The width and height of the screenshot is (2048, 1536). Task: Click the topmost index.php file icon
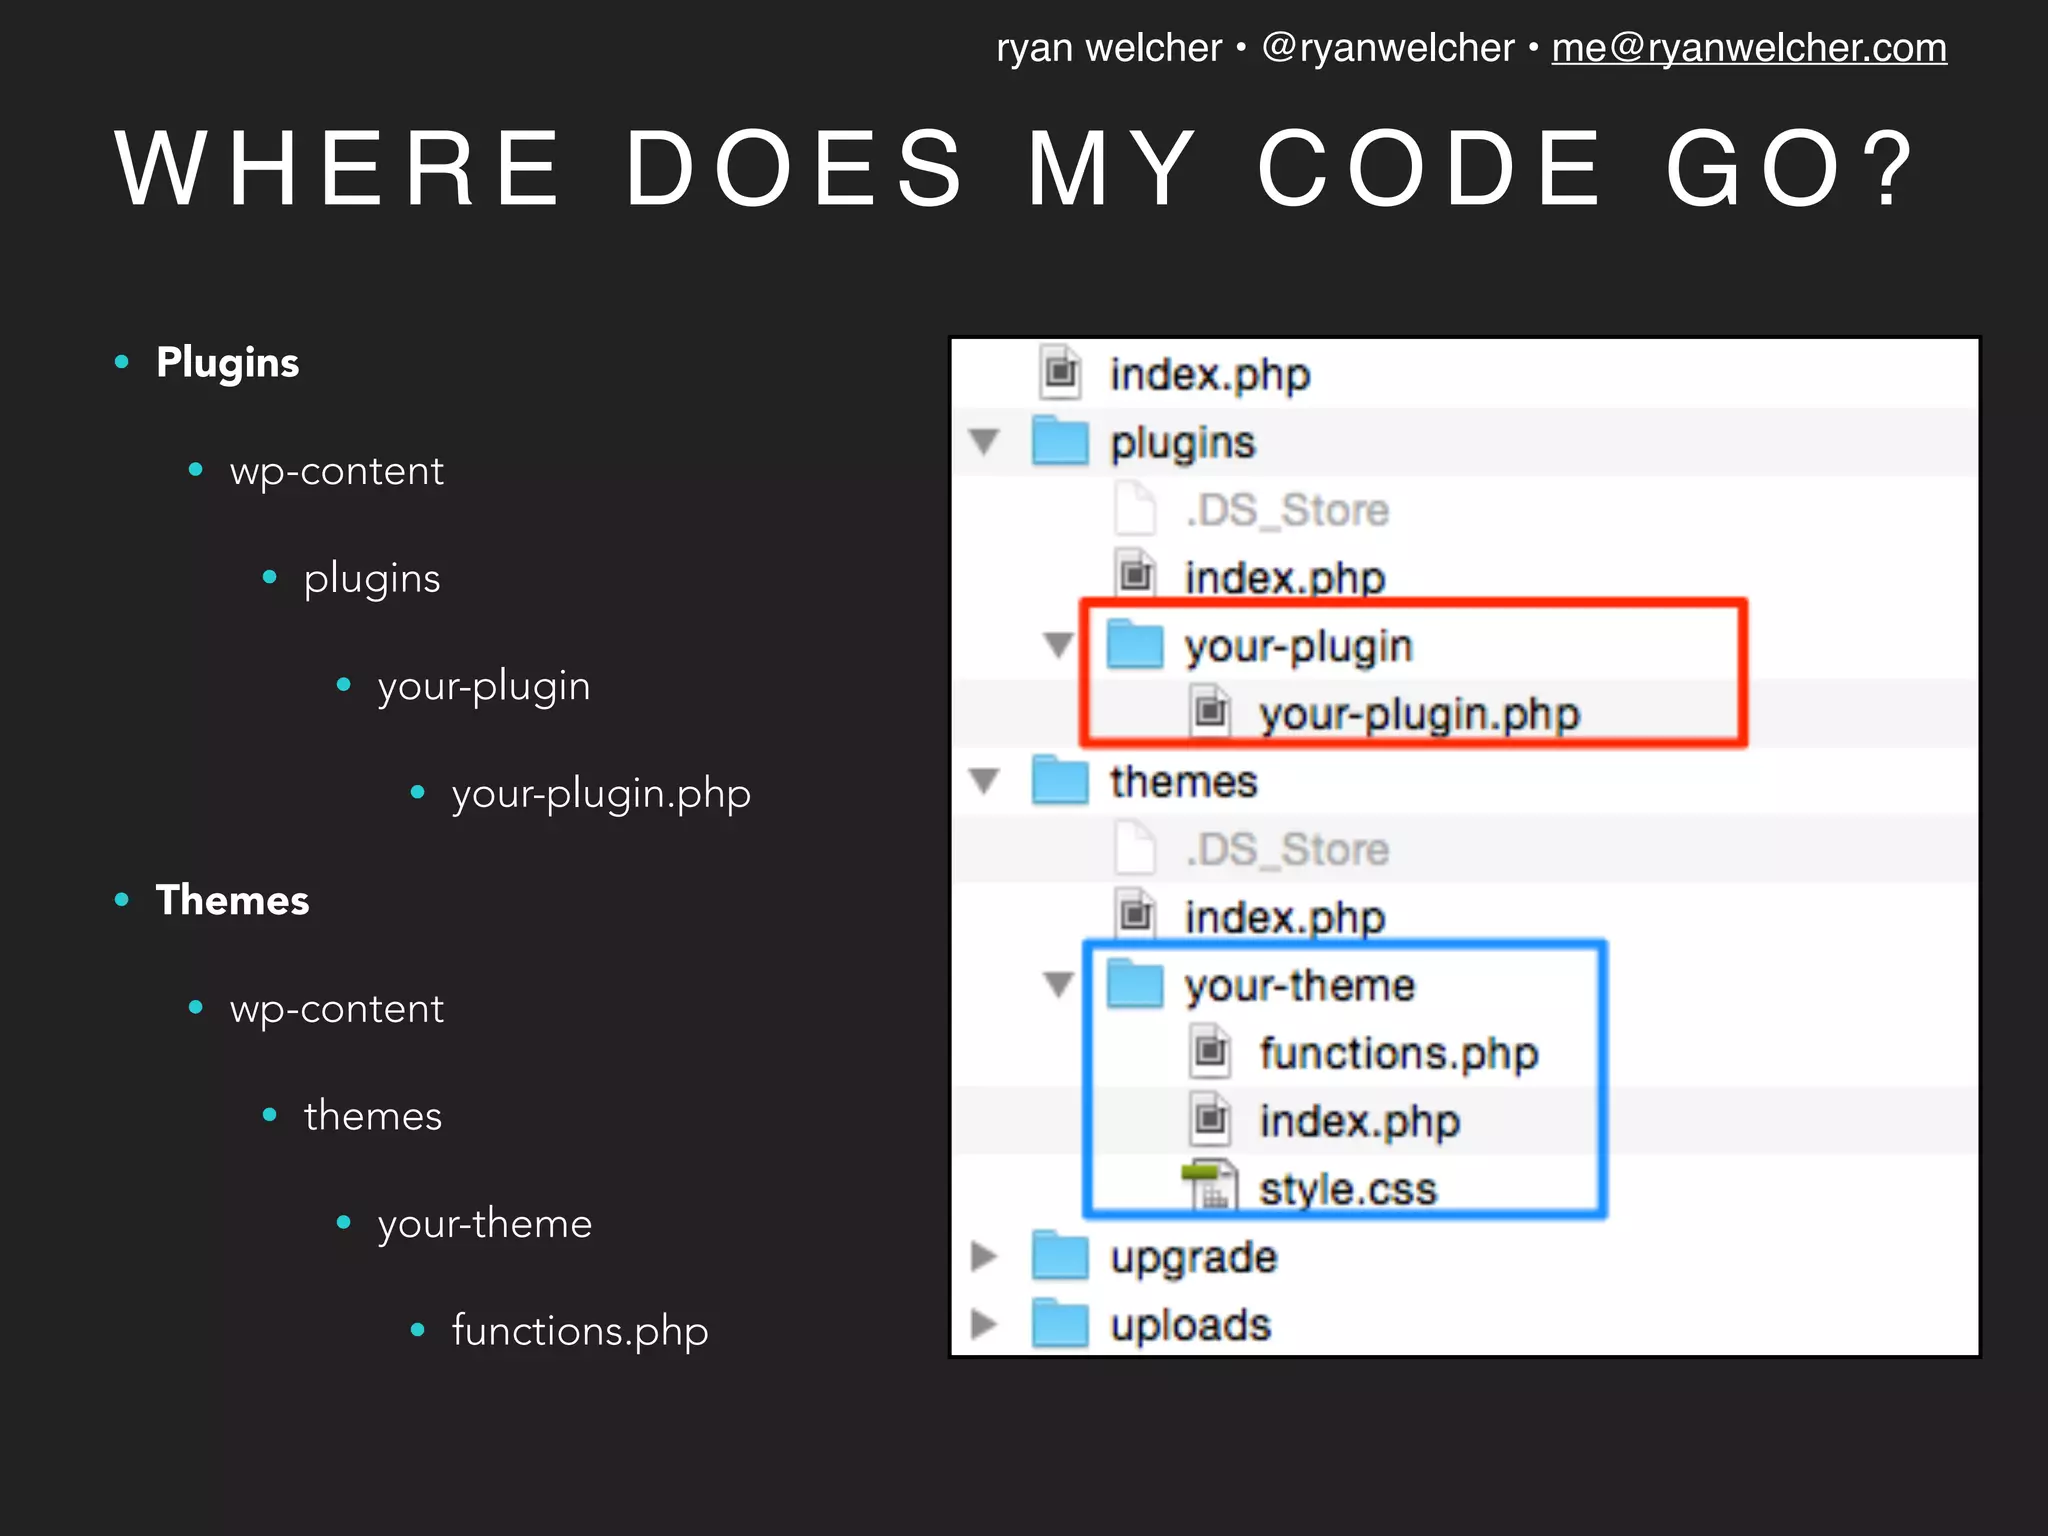[1061, 372]
